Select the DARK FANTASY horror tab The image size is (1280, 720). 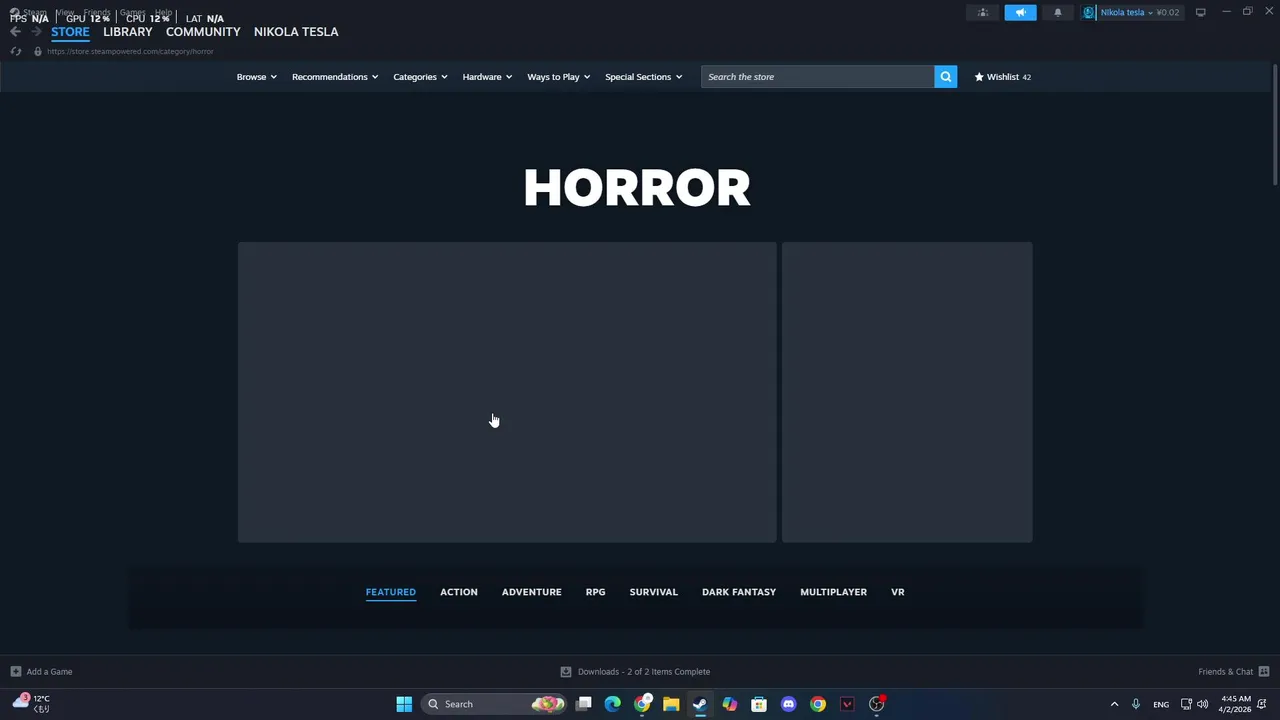739,592
